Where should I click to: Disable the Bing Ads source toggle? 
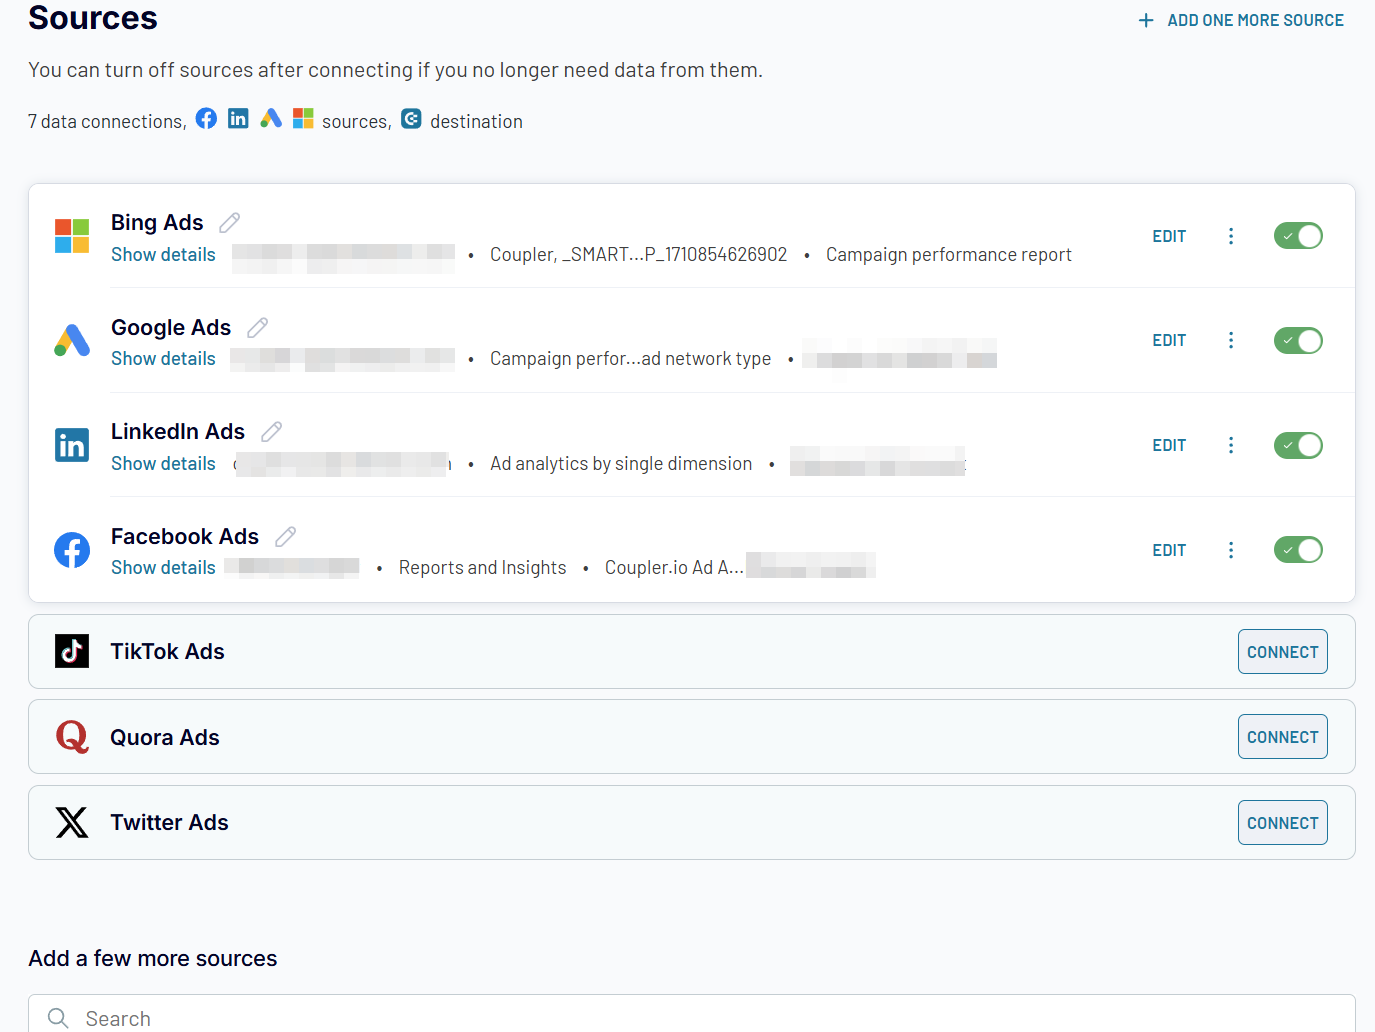[1298, 235]
